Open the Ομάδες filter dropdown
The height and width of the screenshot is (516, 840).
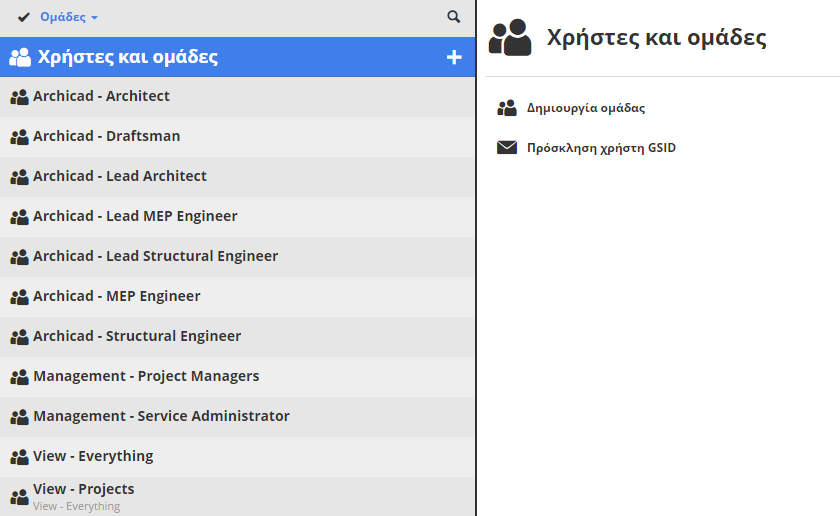click(x=69, y=17)
